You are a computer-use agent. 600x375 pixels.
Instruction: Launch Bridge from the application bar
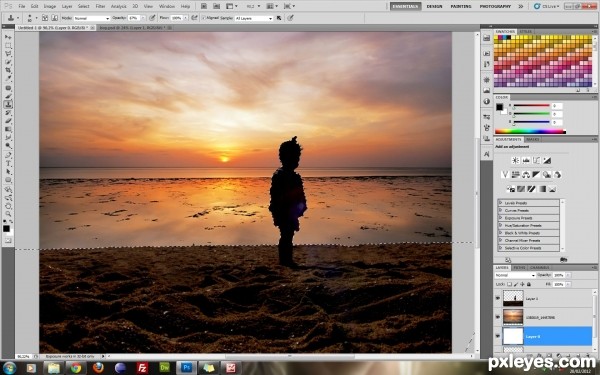click(204, 6)
